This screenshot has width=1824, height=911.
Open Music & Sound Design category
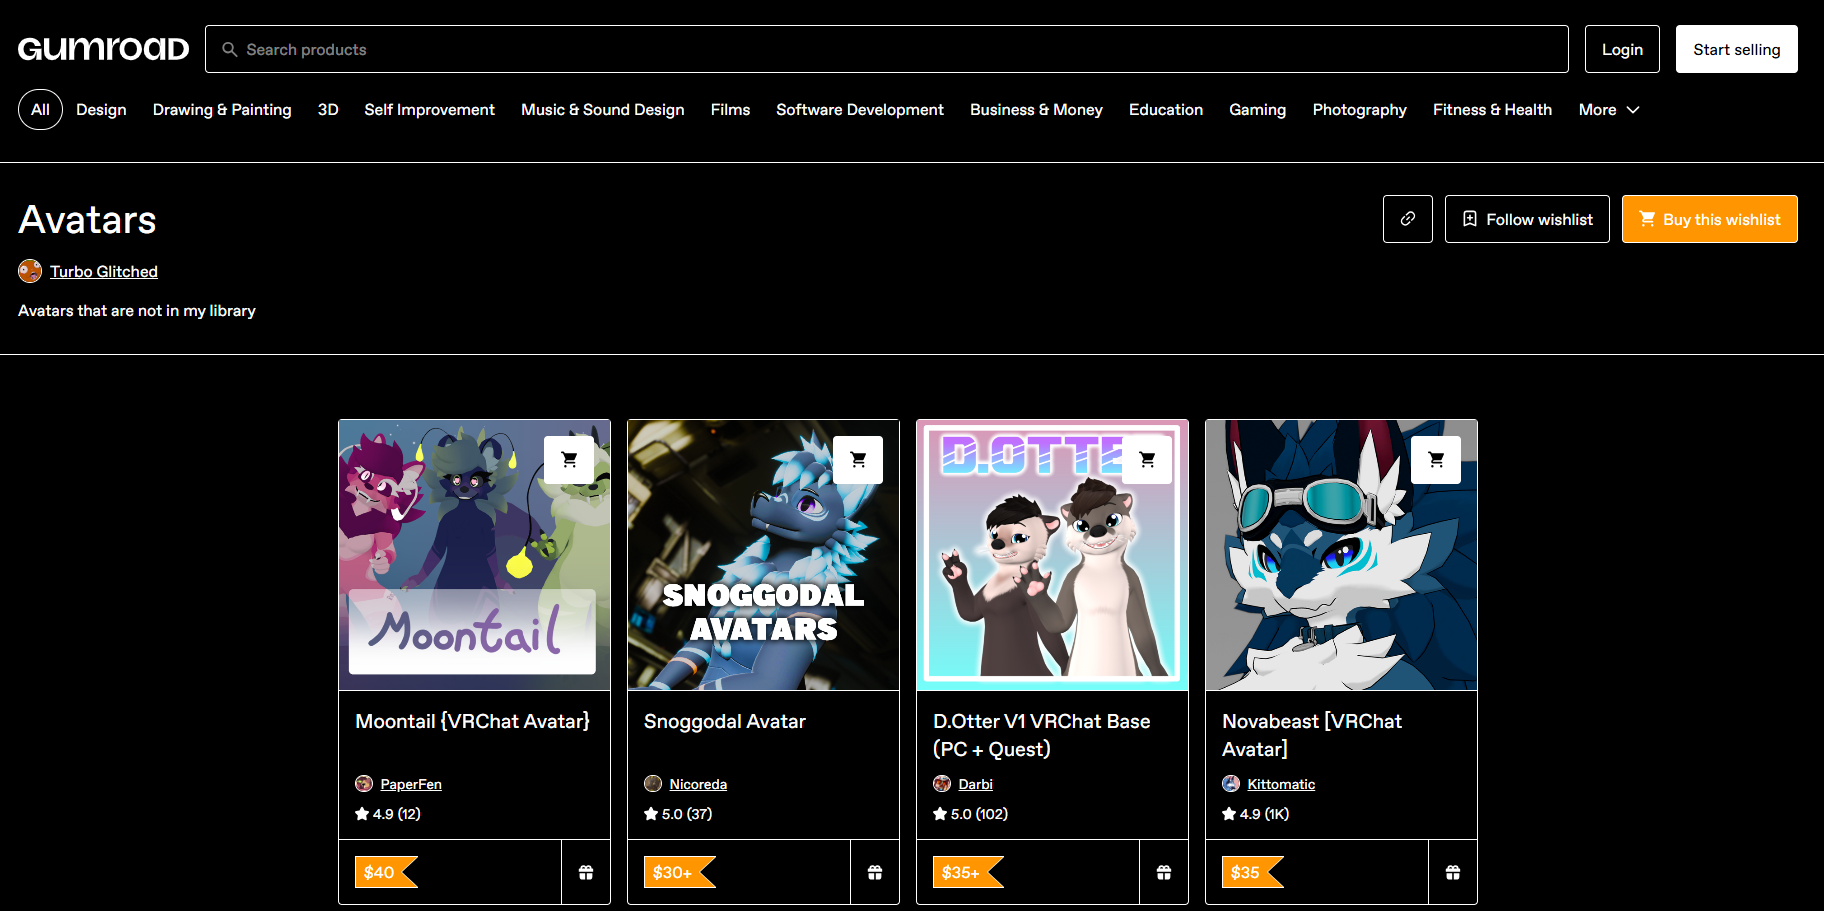(603, 110)
